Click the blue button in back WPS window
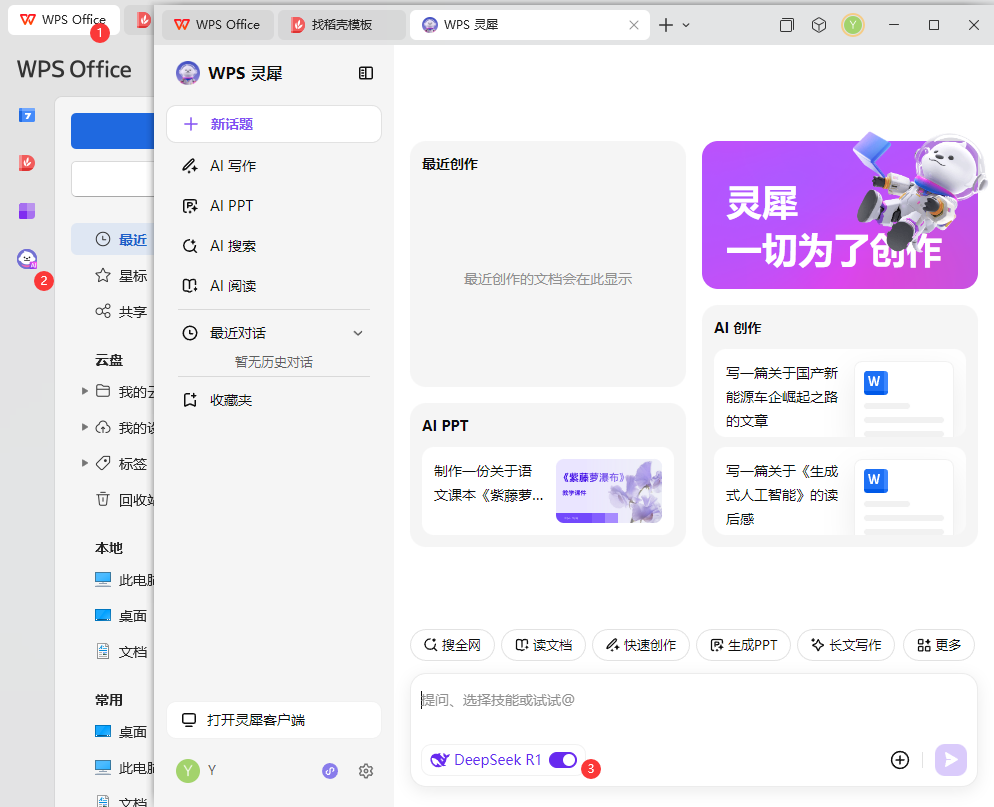Screen dimensions: 994x807 point(112,131)
